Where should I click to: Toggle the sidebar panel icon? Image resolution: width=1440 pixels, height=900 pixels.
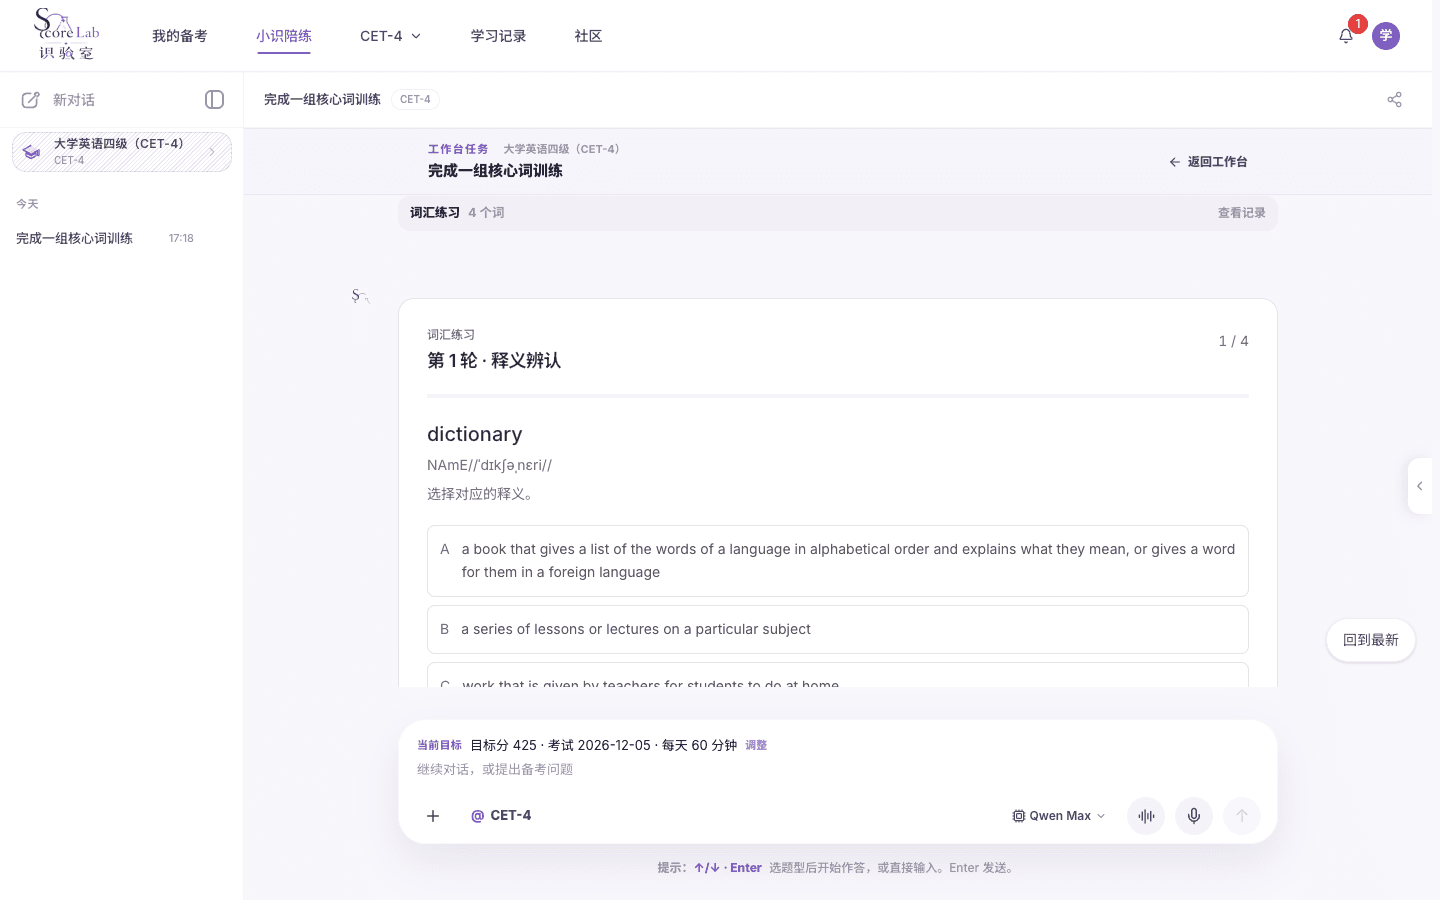pyautogui.click(x=214, y=100)
